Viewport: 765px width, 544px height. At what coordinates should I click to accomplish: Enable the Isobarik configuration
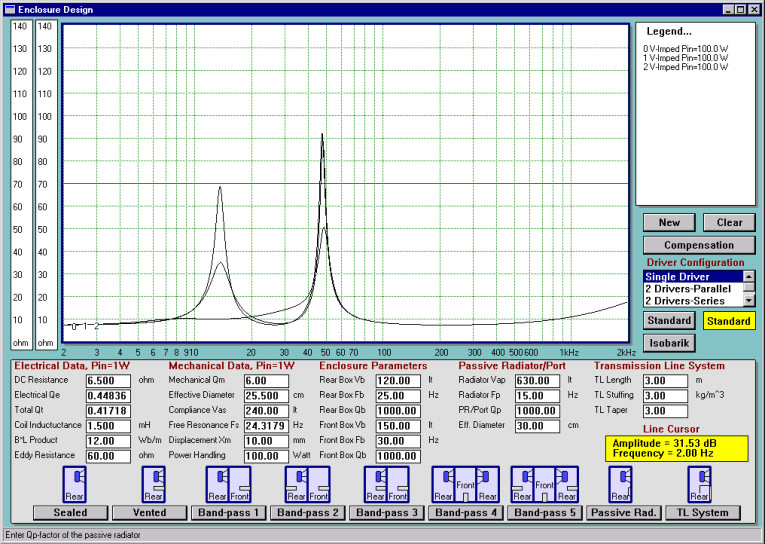pos(670,343)
